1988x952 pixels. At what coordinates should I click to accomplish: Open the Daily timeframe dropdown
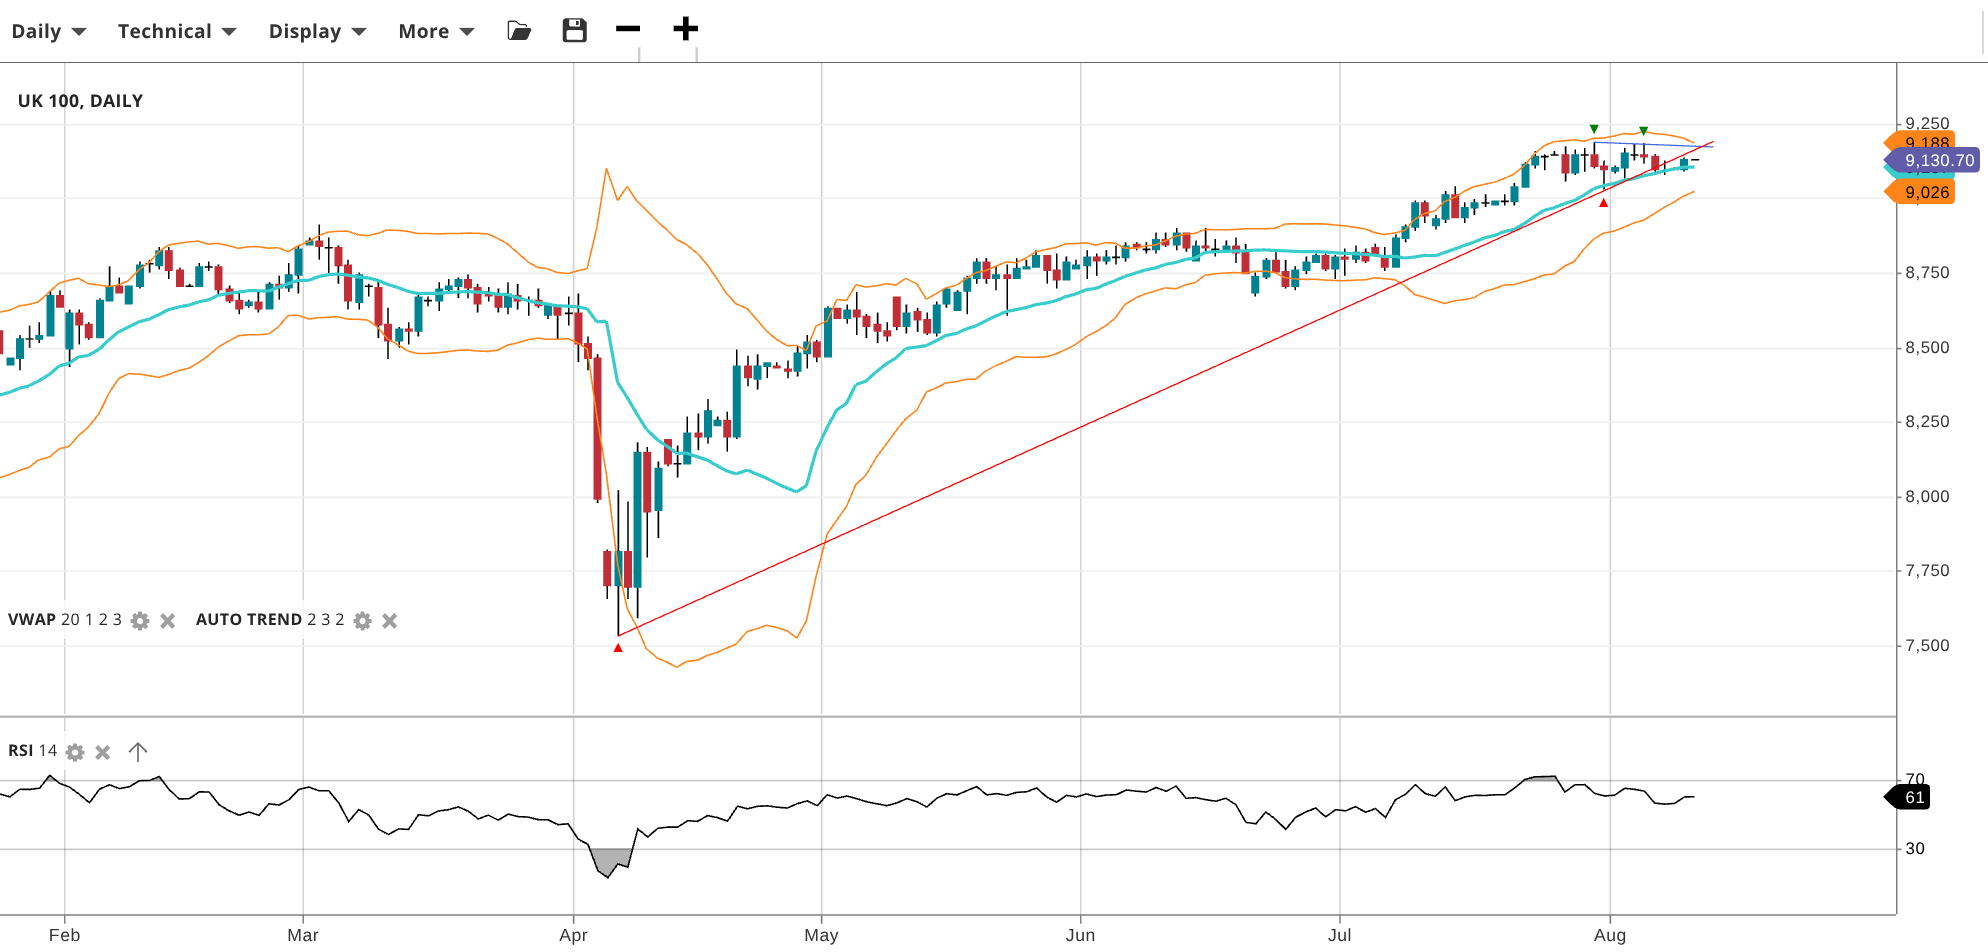(x=48, y=31)
